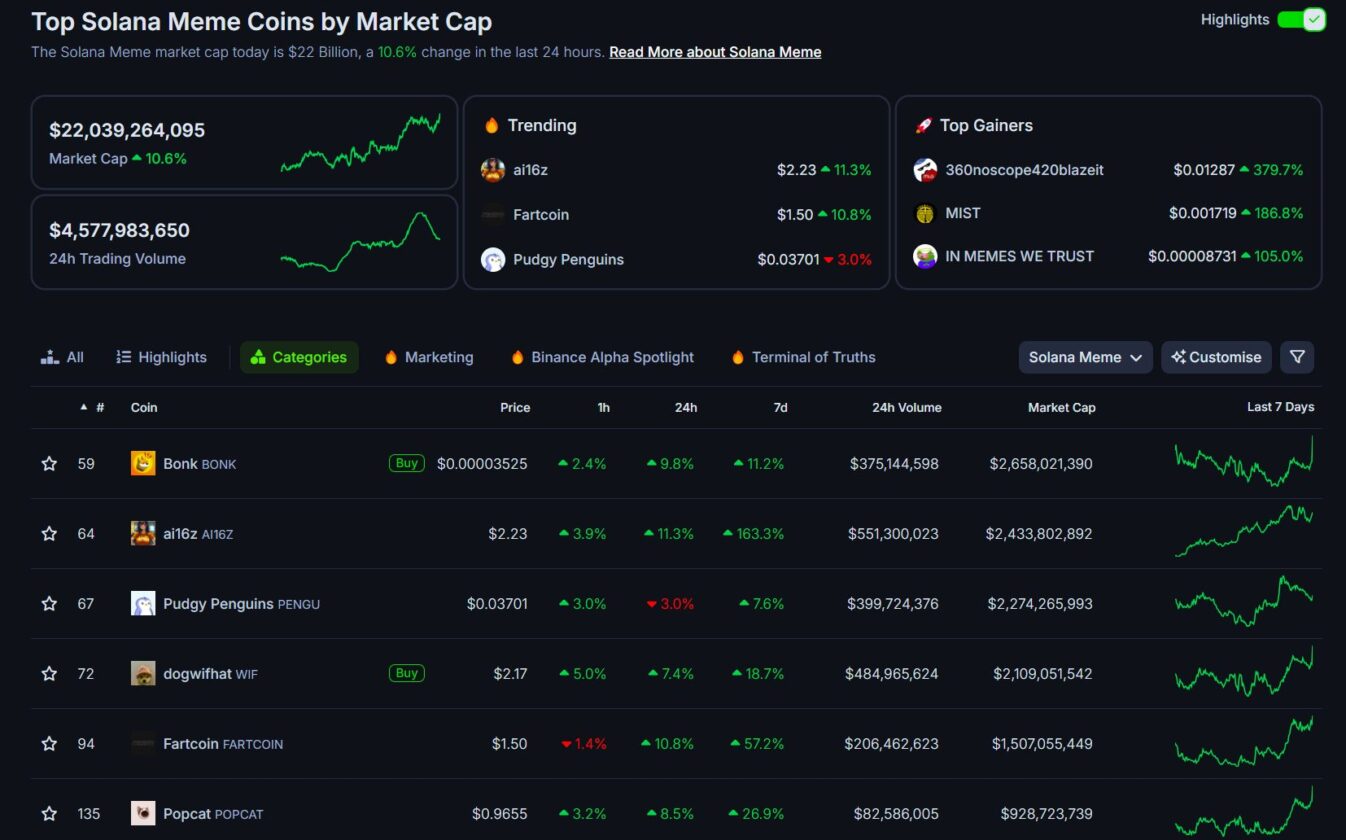Open the Bonk BONK coin name
This screenshot has height=840, width=1346.
(x=200, y=464)
